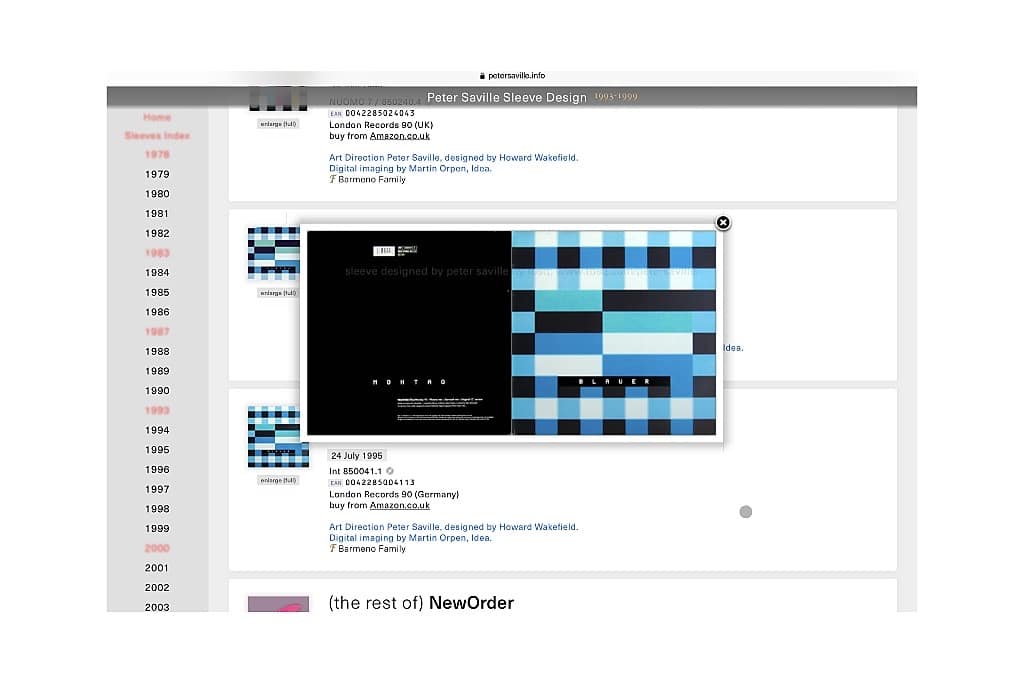
Task: Click the font icon beside Barmeno Family in UK entry
Action: (x=332, y=179)
